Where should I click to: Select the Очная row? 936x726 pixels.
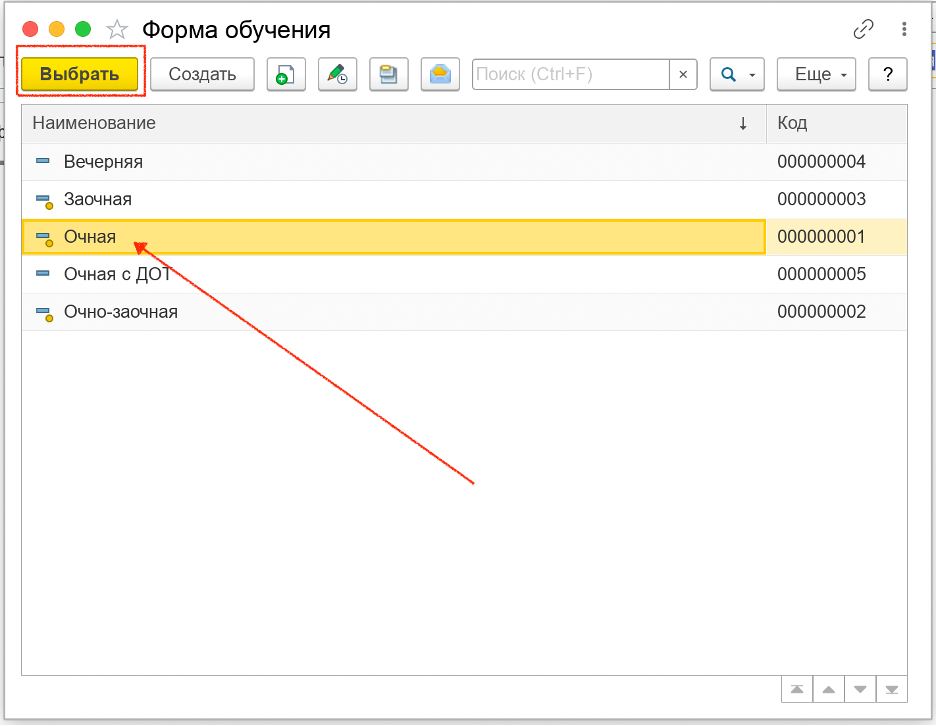(464, 237)
